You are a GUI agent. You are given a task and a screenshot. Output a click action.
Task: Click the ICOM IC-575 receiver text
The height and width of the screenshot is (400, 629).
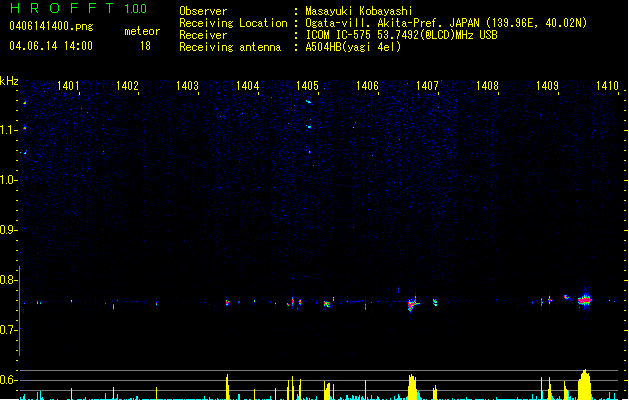[x=401, y=35]
